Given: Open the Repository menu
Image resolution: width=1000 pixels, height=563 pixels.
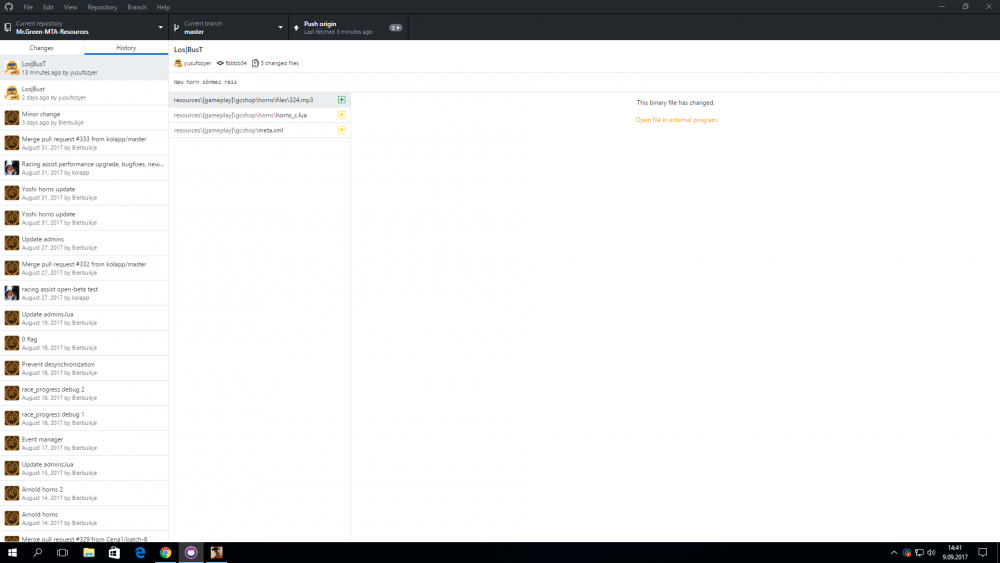Looking at the screenshot, I should click(x=102, y=7).
